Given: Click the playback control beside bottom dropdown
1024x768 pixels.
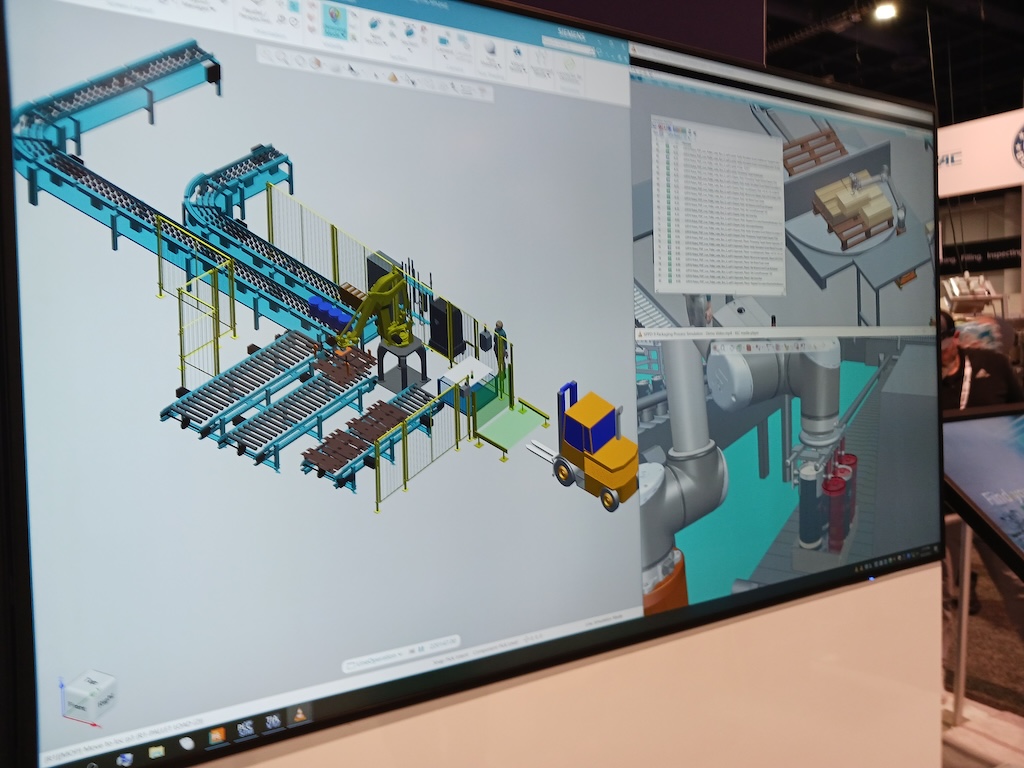Looking at the screenshot, I should 416,650.
